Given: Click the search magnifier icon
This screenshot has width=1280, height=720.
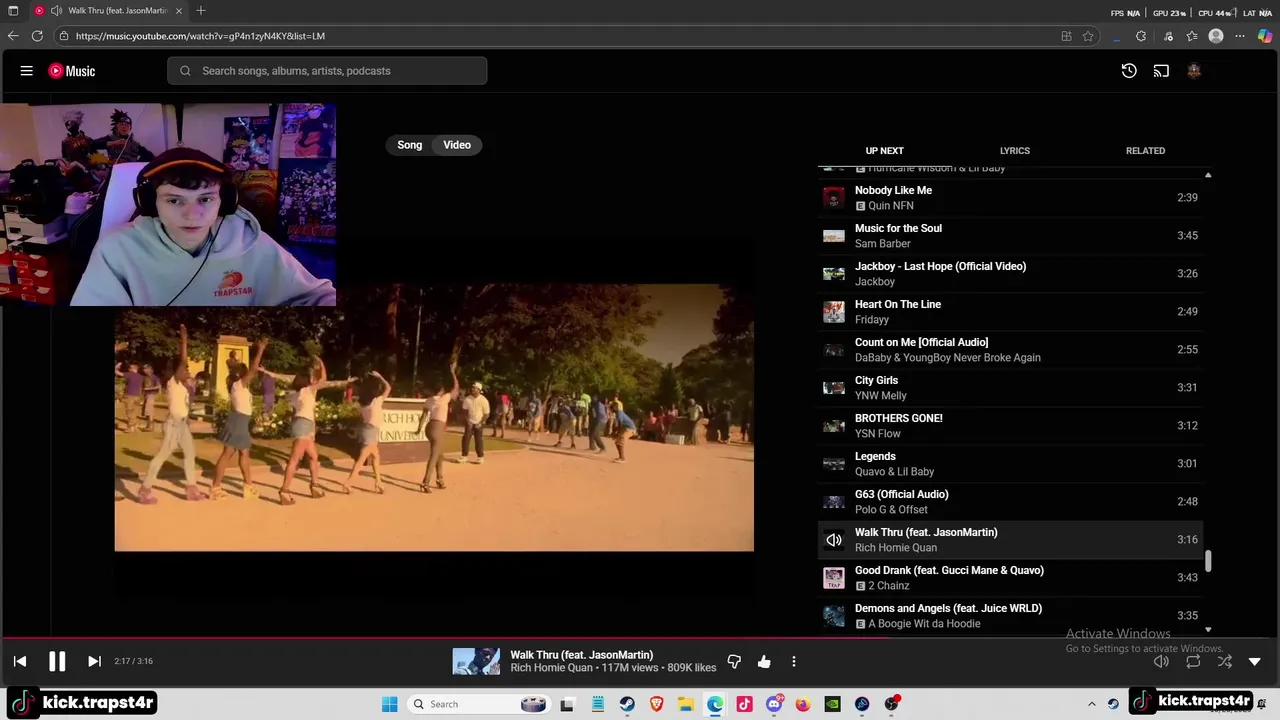Looking at the screenshot, I should 185,71.
